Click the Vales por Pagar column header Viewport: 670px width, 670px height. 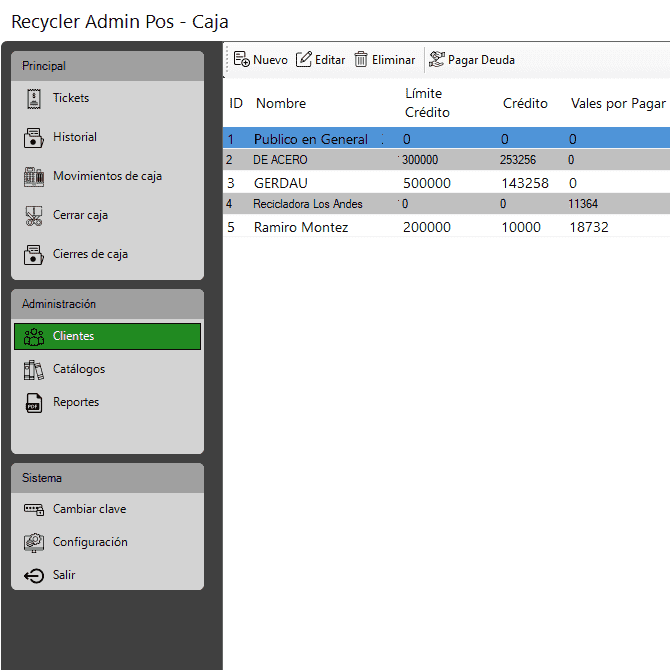pyautogui.click(x=618, y=103)
